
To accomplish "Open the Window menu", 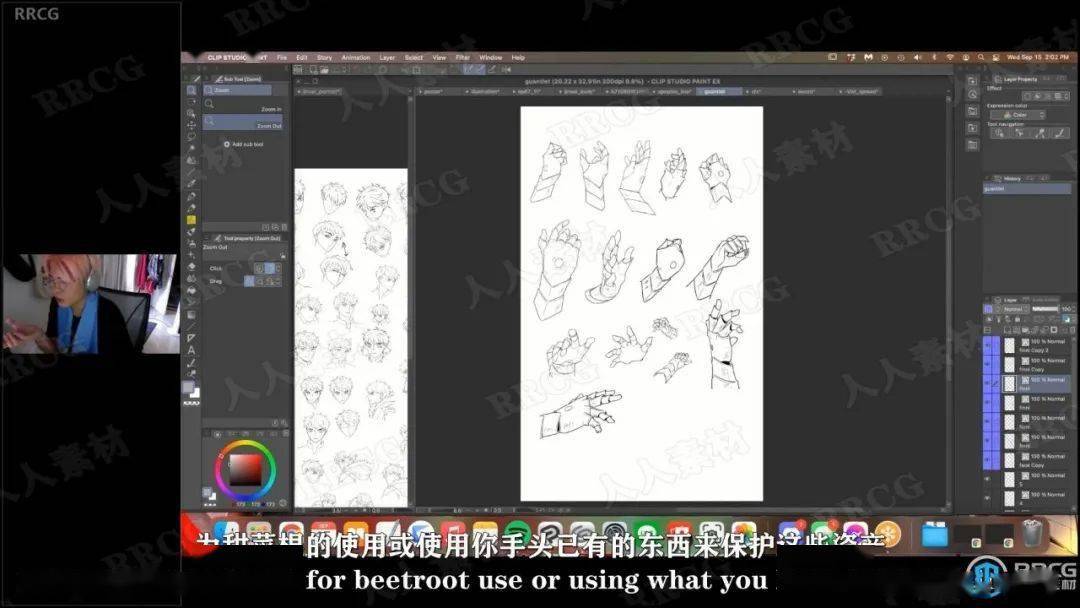I will [490, 58].
